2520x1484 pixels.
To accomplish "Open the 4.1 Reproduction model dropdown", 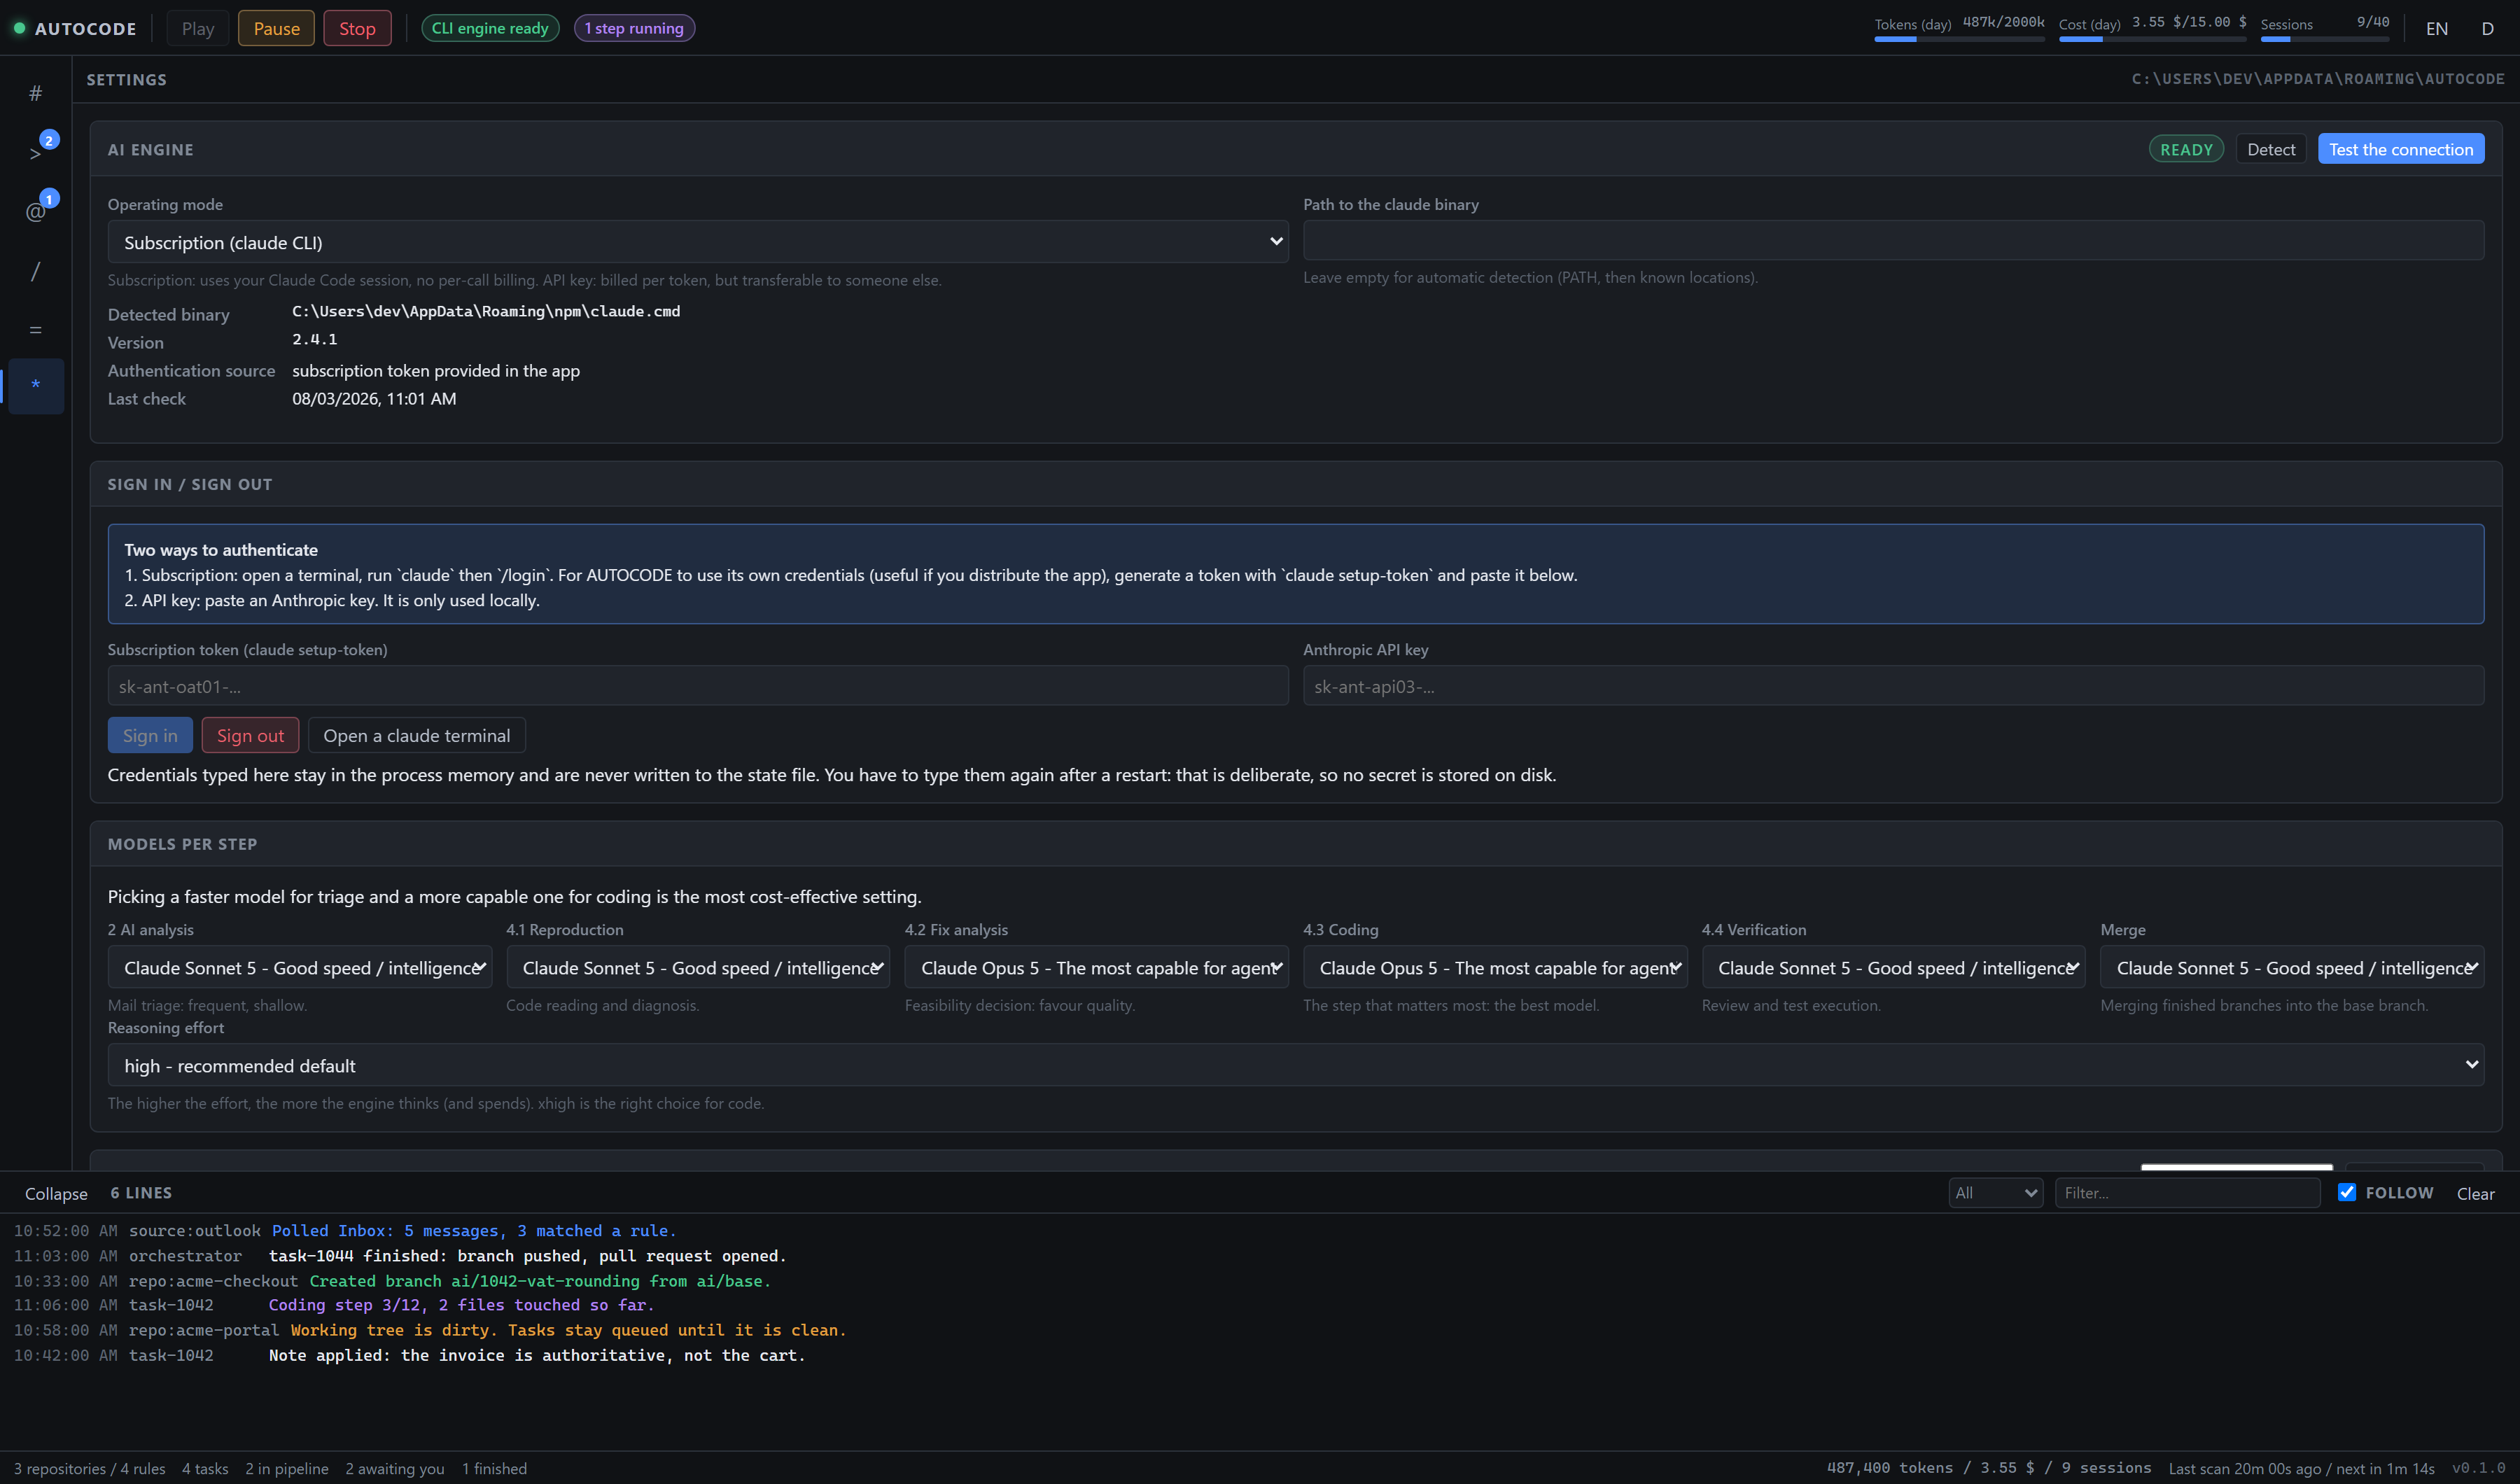I will [x=698, y=967].
